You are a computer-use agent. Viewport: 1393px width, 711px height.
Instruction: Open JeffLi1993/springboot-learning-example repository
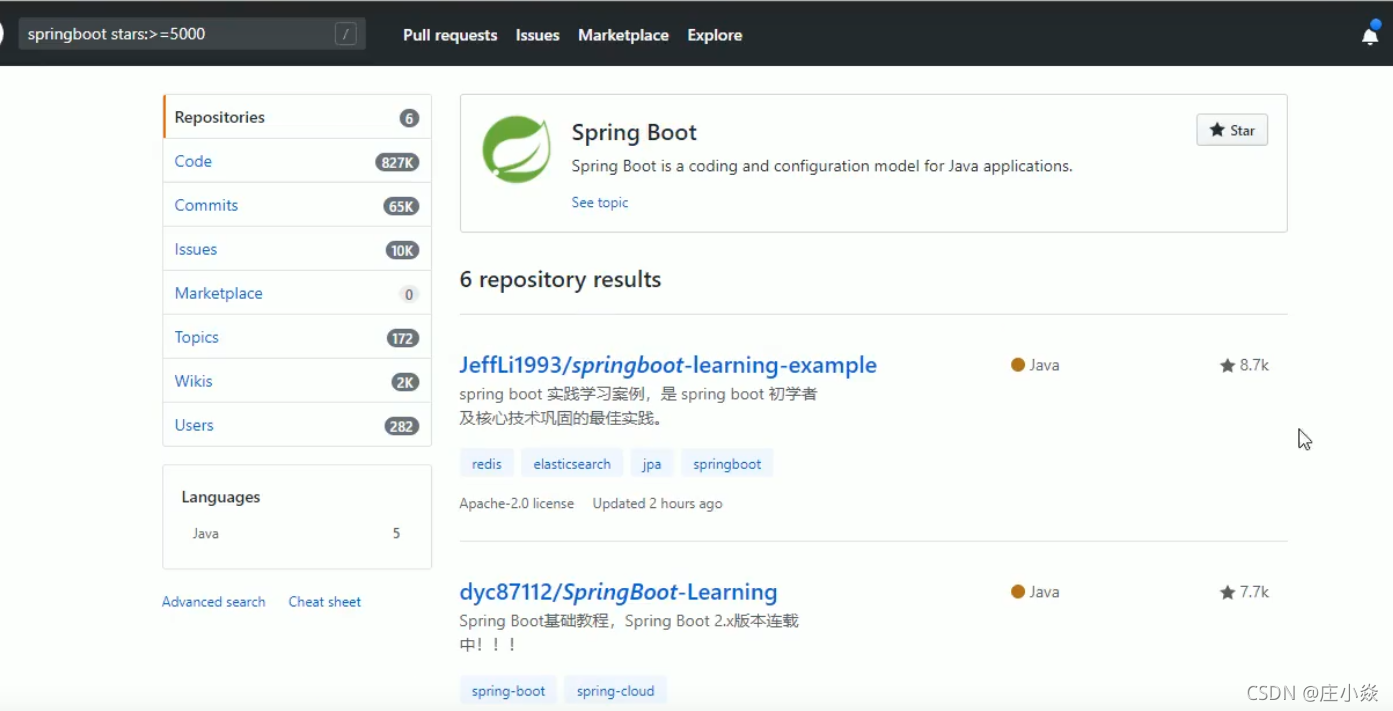coord(668,365)
